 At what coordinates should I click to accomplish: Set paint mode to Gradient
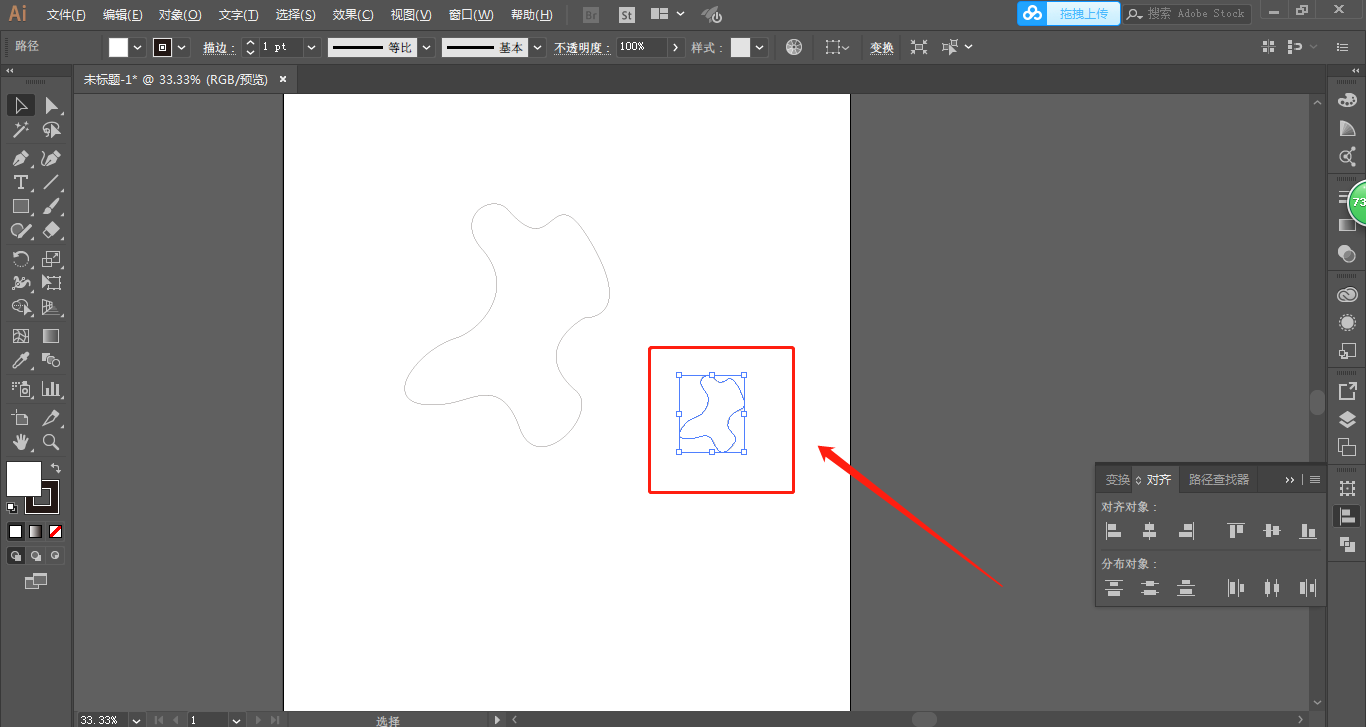point(35,531)
